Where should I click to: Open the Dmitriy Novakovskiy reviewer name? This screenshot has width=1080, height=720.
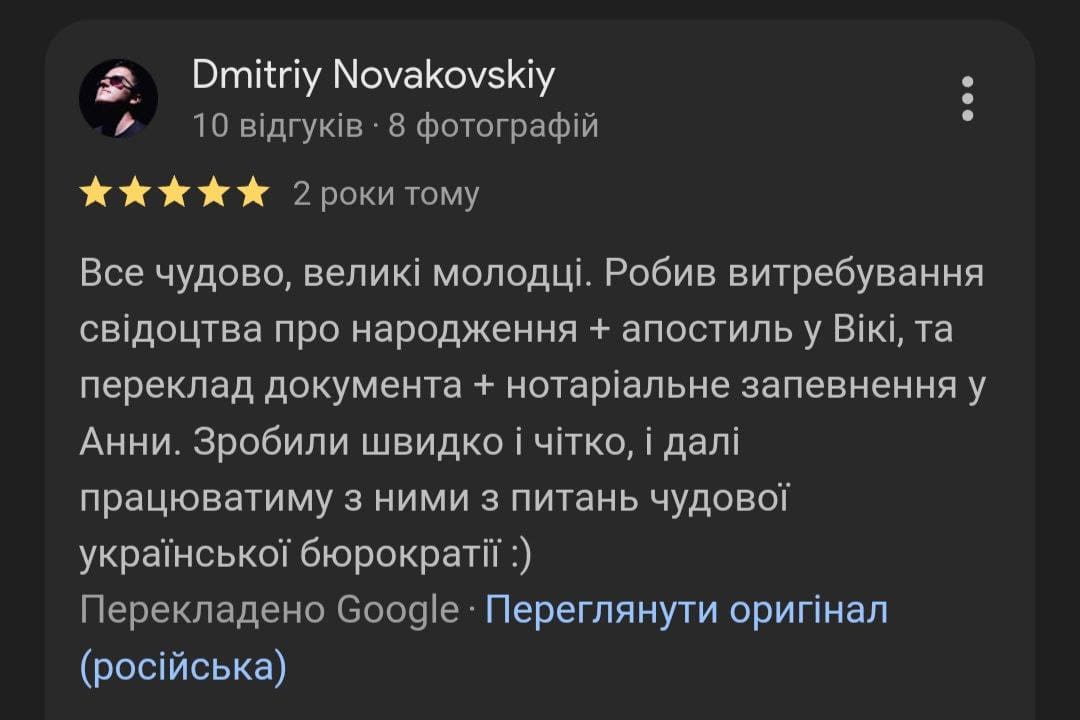tap(373, 75)
